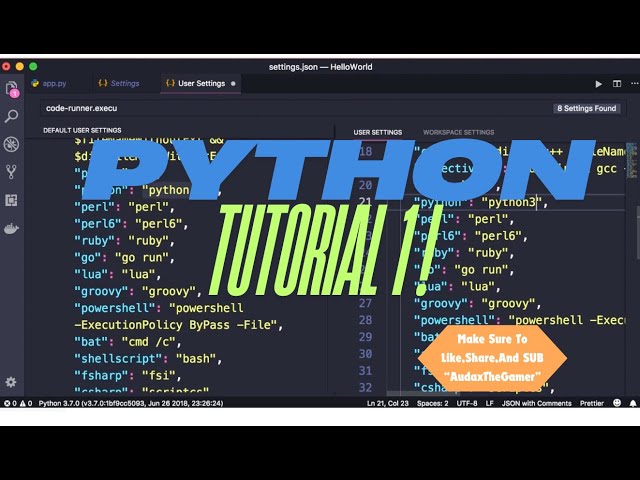Screen dimensions: 640x480
Task: Click line number 31 in user settings gutter
Action: click(365, 371)
